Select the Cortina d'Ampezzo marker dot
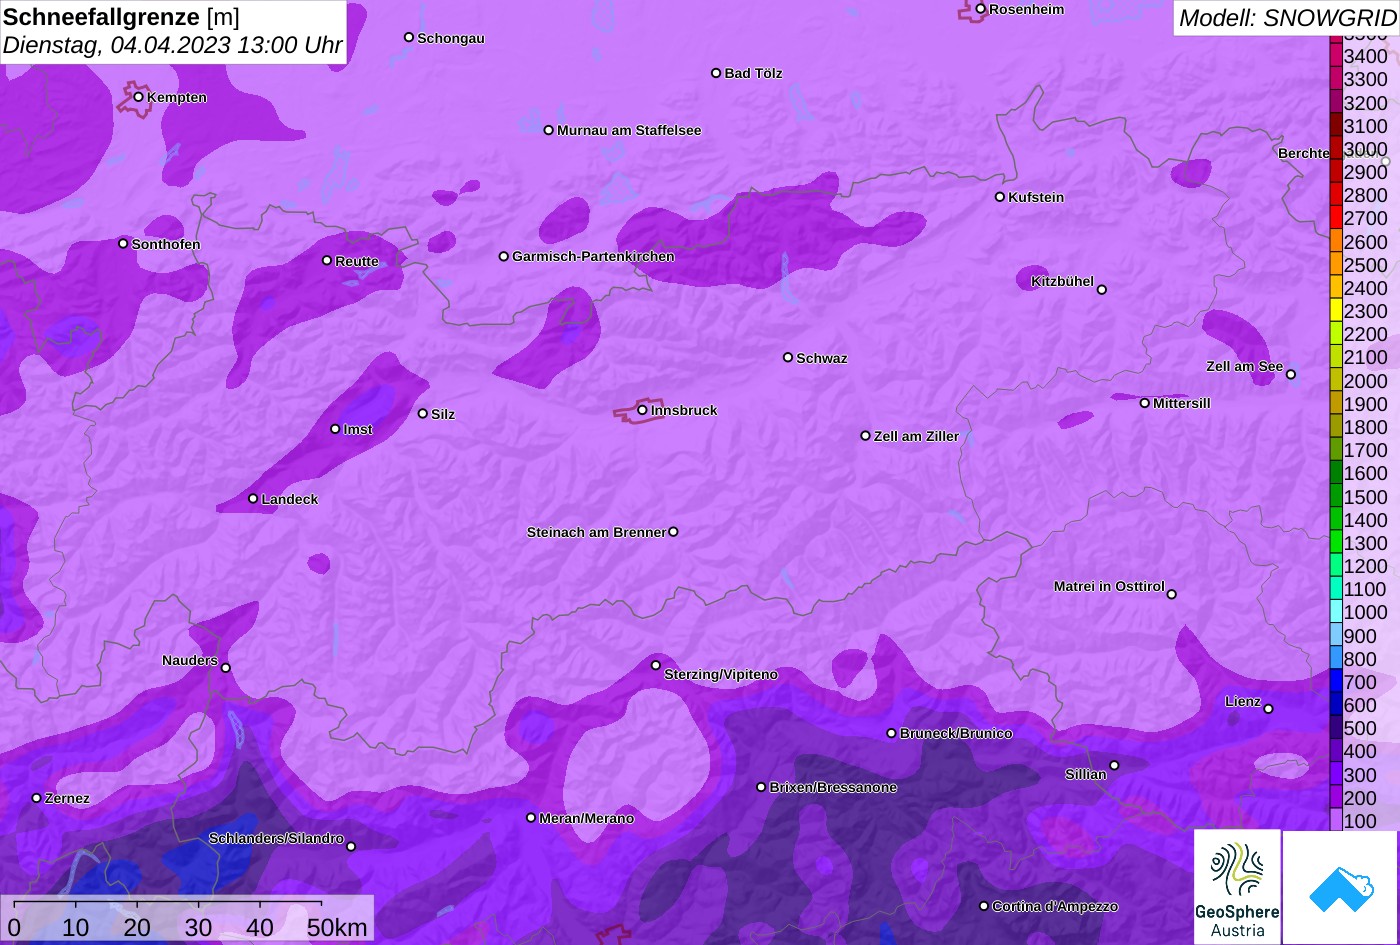The width and height of the screenshot is (1400, 945). coord(983,906)
